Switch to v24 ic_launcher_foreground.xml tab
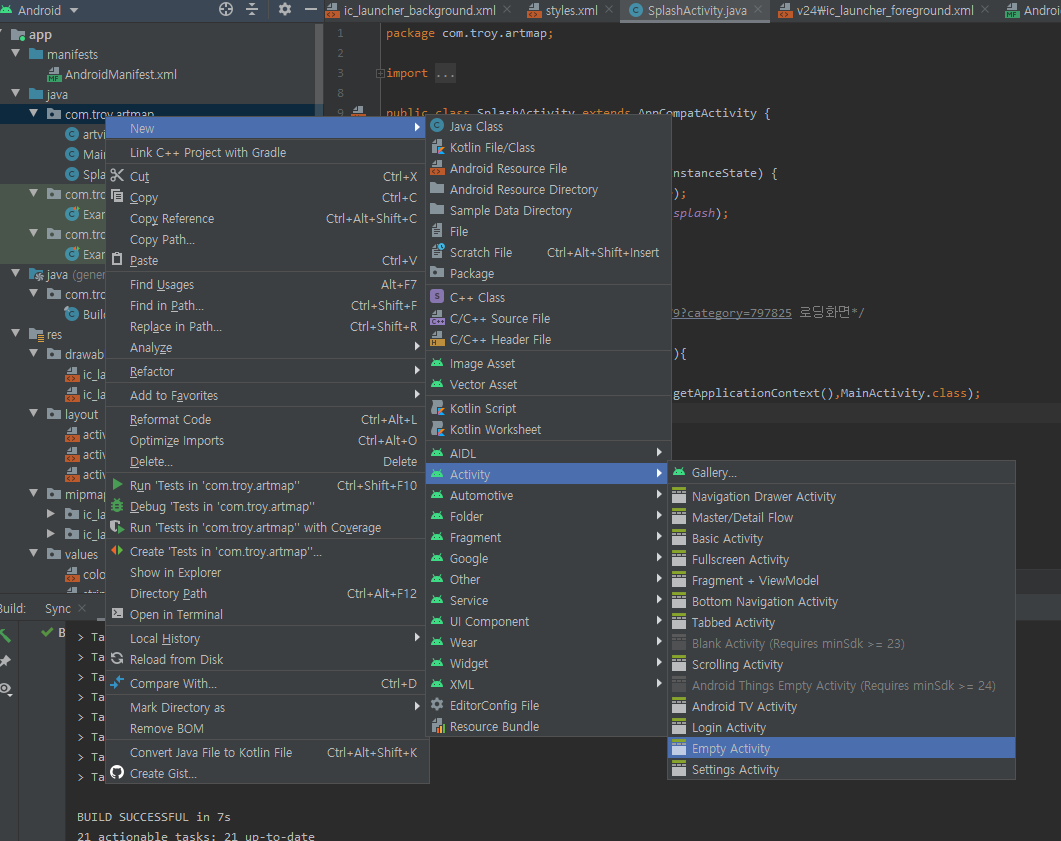The image size is (1061, 841). 884,10
